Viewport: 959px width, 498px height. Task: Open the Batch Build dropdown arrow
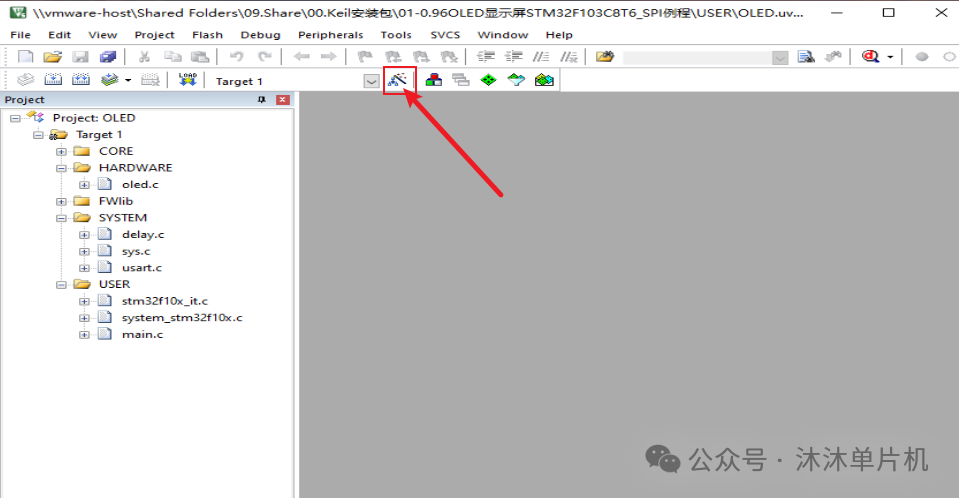click(128, 81)
